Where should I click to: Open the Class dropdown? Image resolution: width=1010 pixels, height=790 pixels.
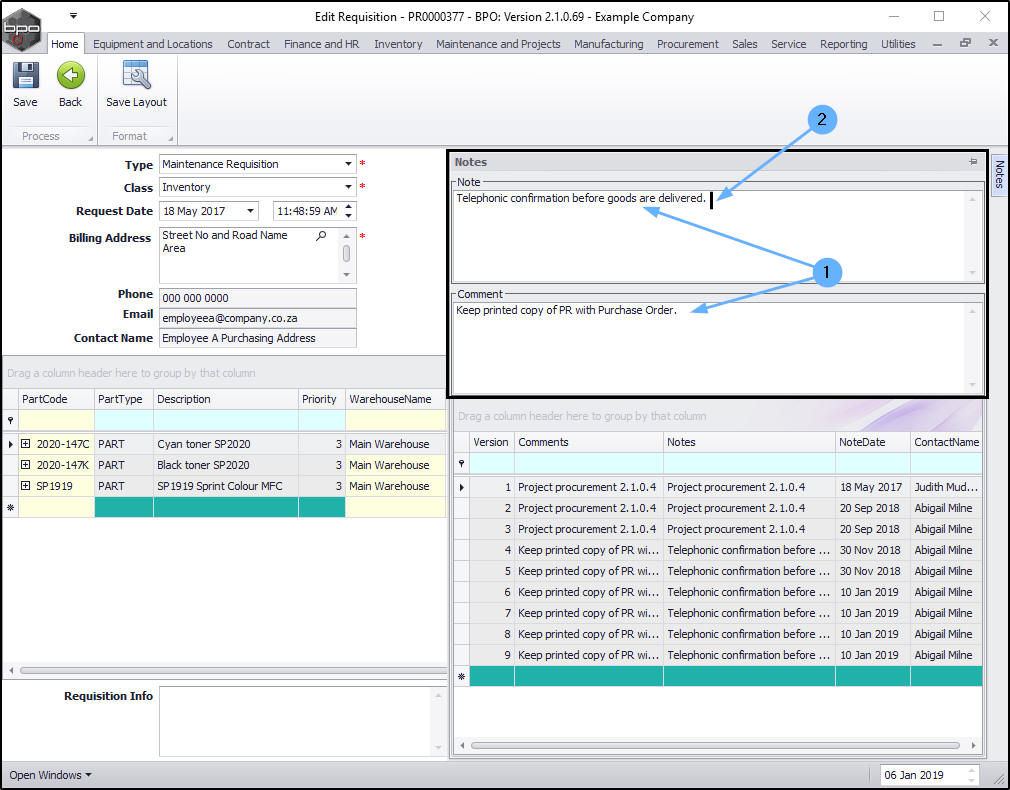(348, 187)
